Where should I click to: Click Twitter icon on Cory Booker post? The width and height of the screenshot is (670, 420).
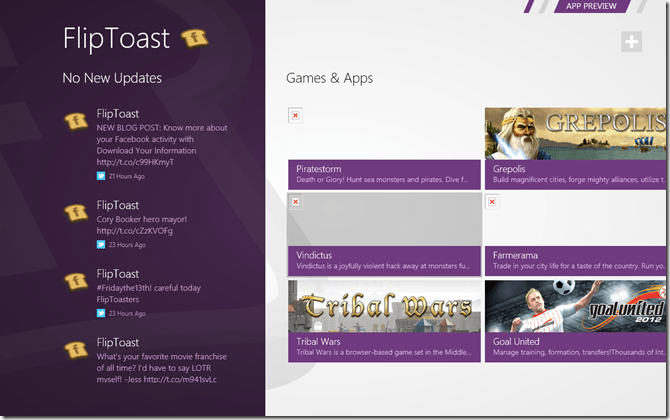point(101,244)
